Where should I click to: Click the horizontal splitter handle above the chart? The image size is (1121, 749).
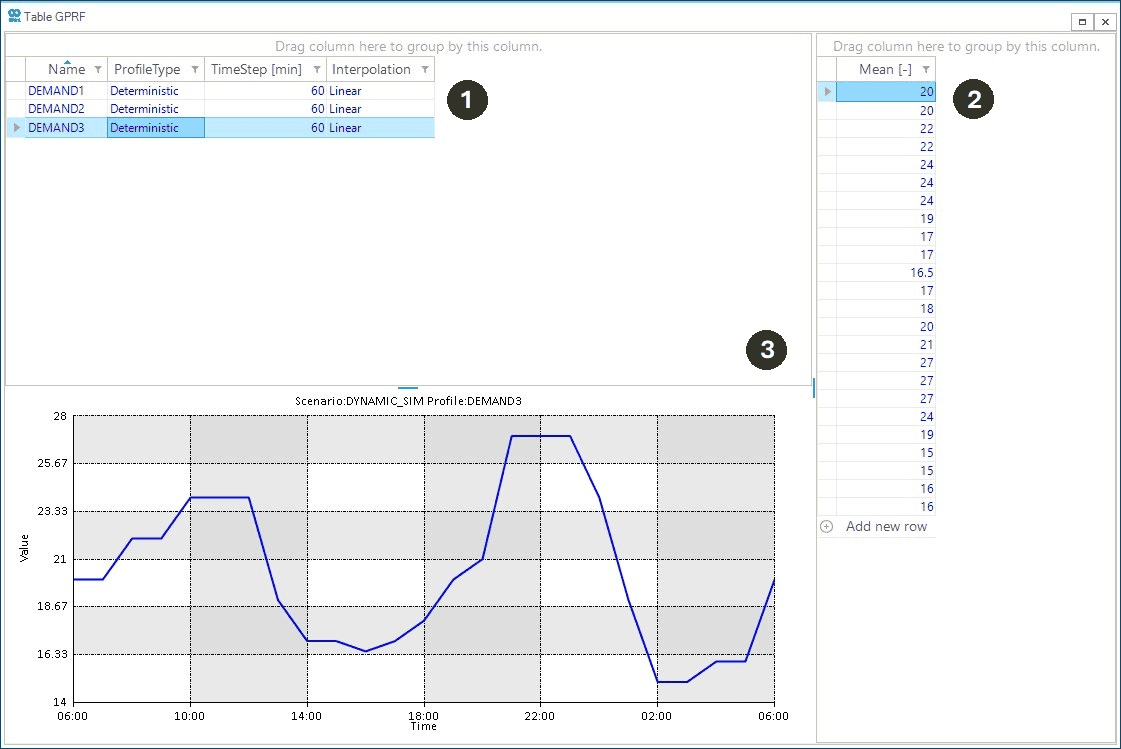(x=408, y=386)
